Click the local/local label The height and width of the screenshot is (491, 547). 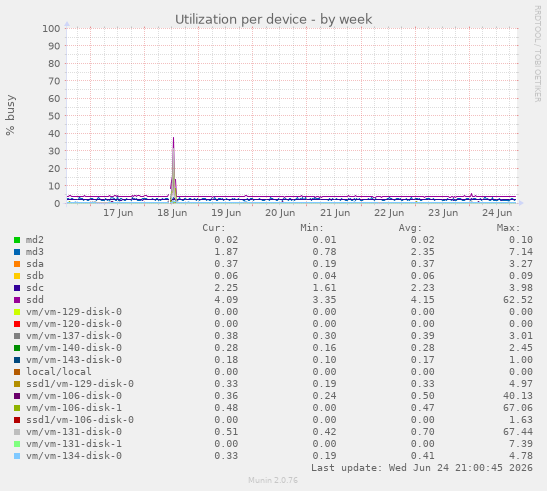(59, 372)
